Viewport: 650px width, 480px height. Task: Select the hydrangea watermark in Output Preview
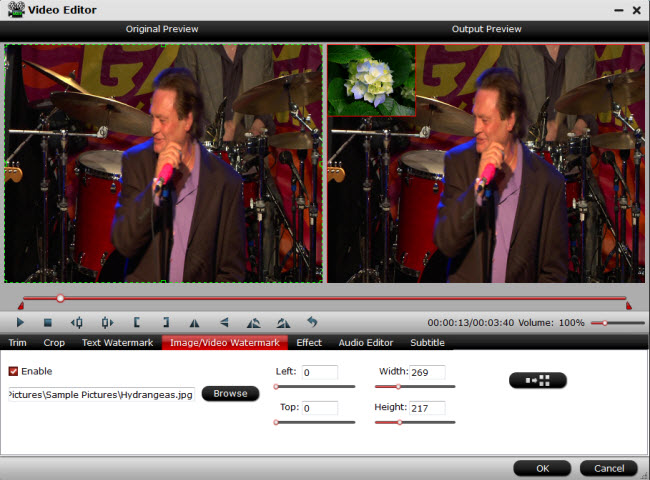371,81
